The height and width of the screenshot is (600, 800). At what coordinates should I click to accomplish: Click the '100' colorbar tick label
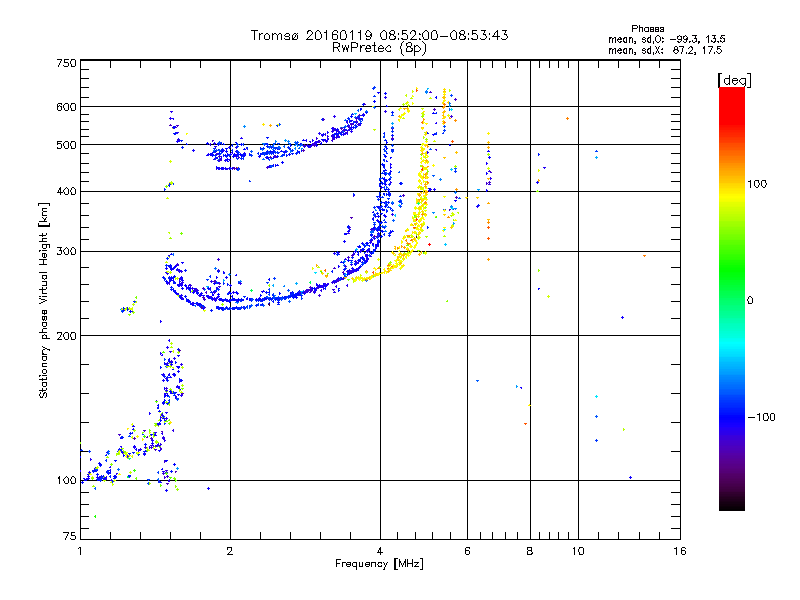(757, 184)
